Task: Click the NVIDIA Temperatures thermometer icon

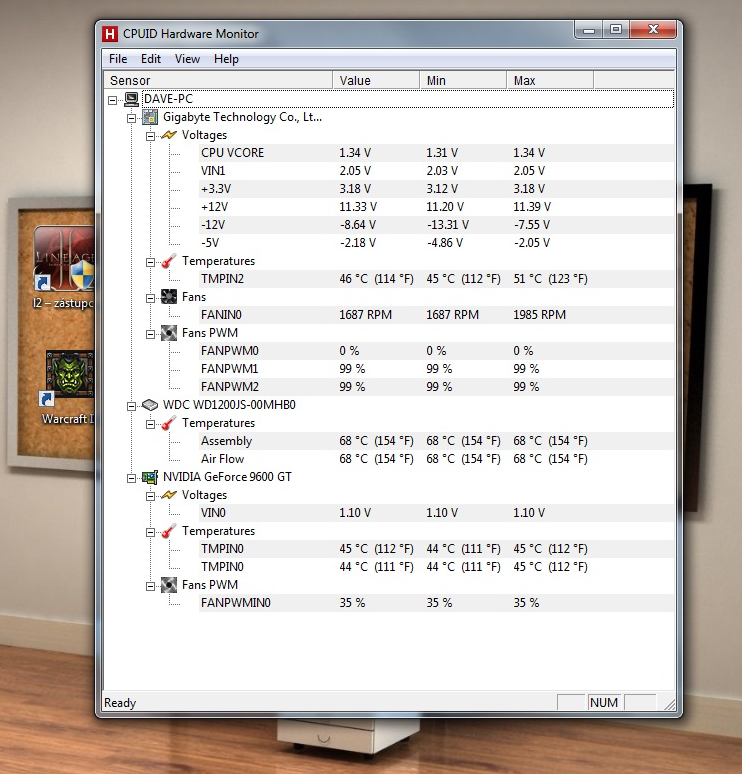Action: 169,531
